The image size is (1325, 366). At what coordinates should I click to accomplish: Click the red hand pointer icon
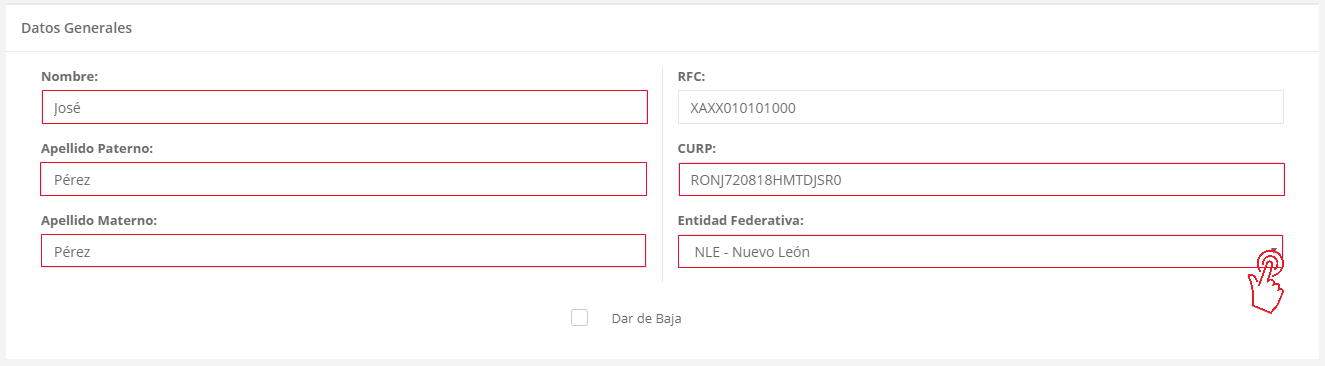[1266, 280]
